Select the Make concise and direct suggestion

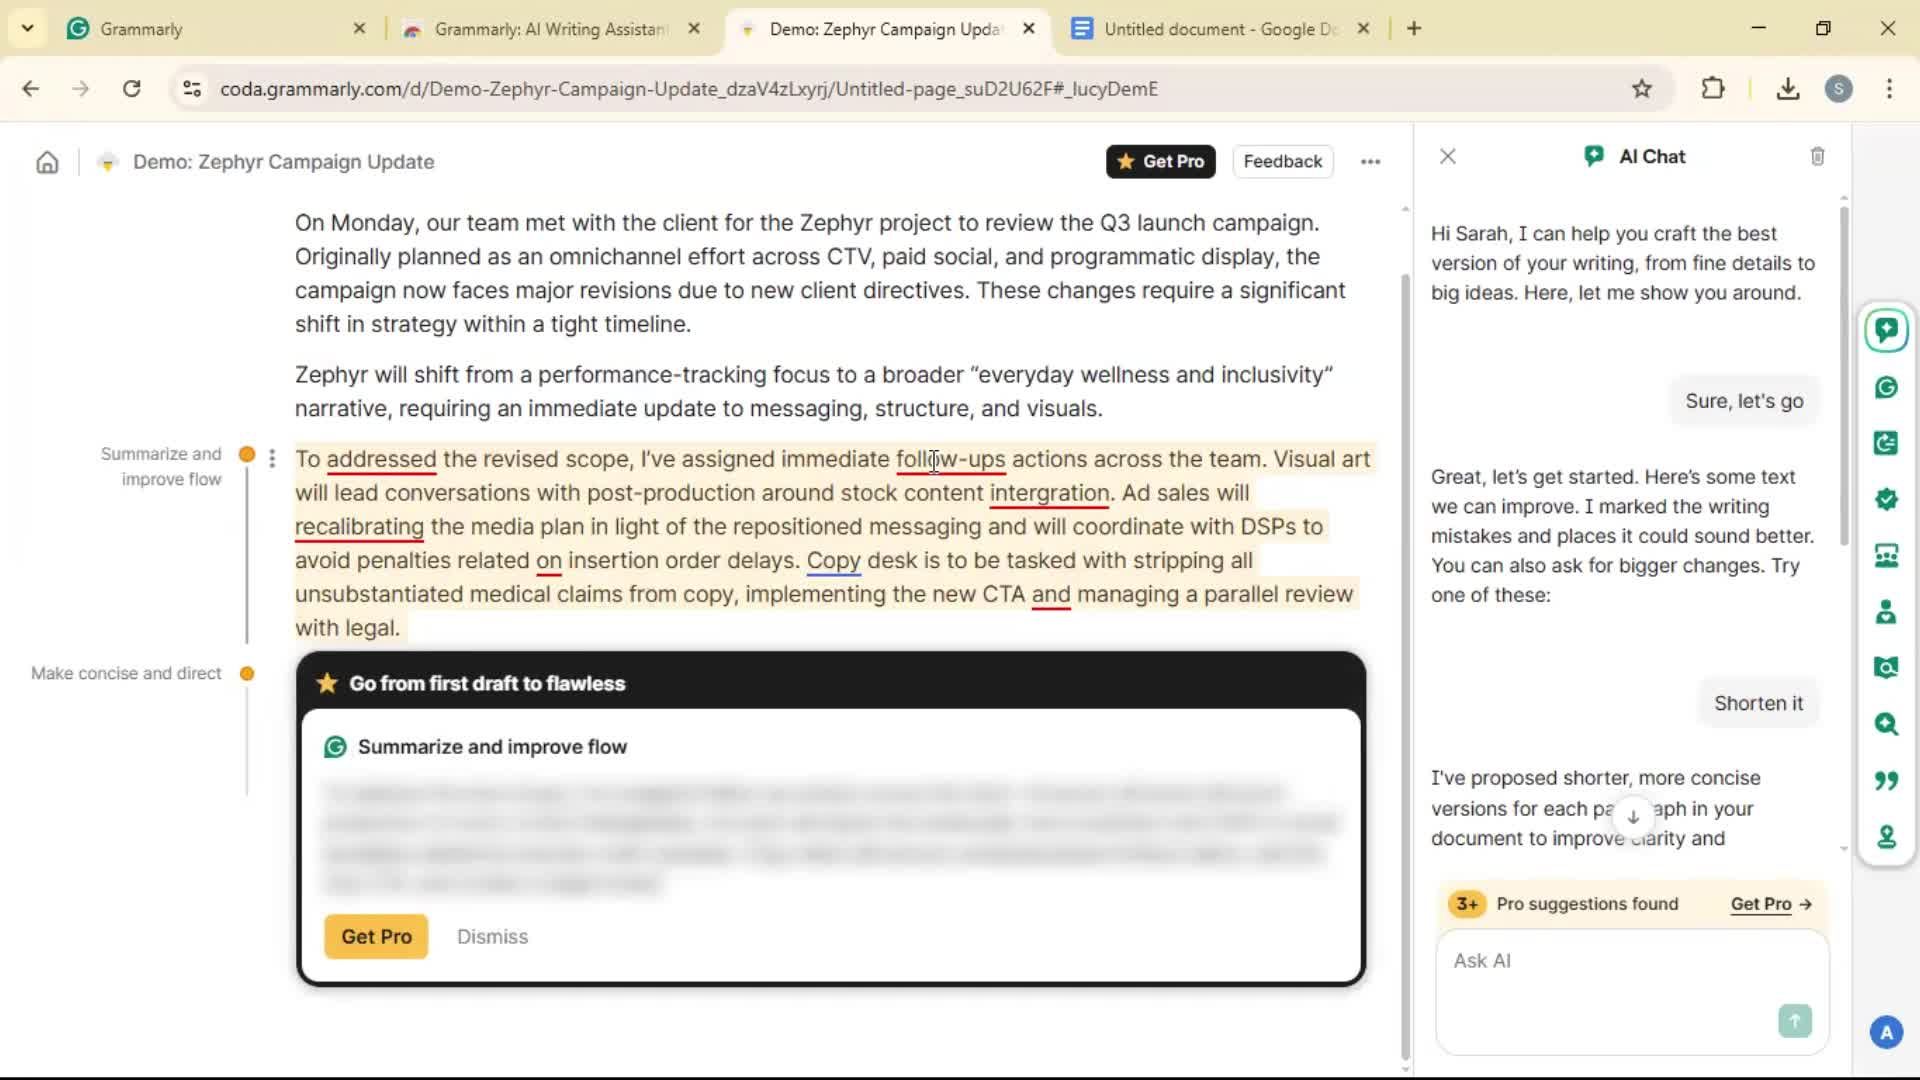pyautogui.click(x=126, y=673)
